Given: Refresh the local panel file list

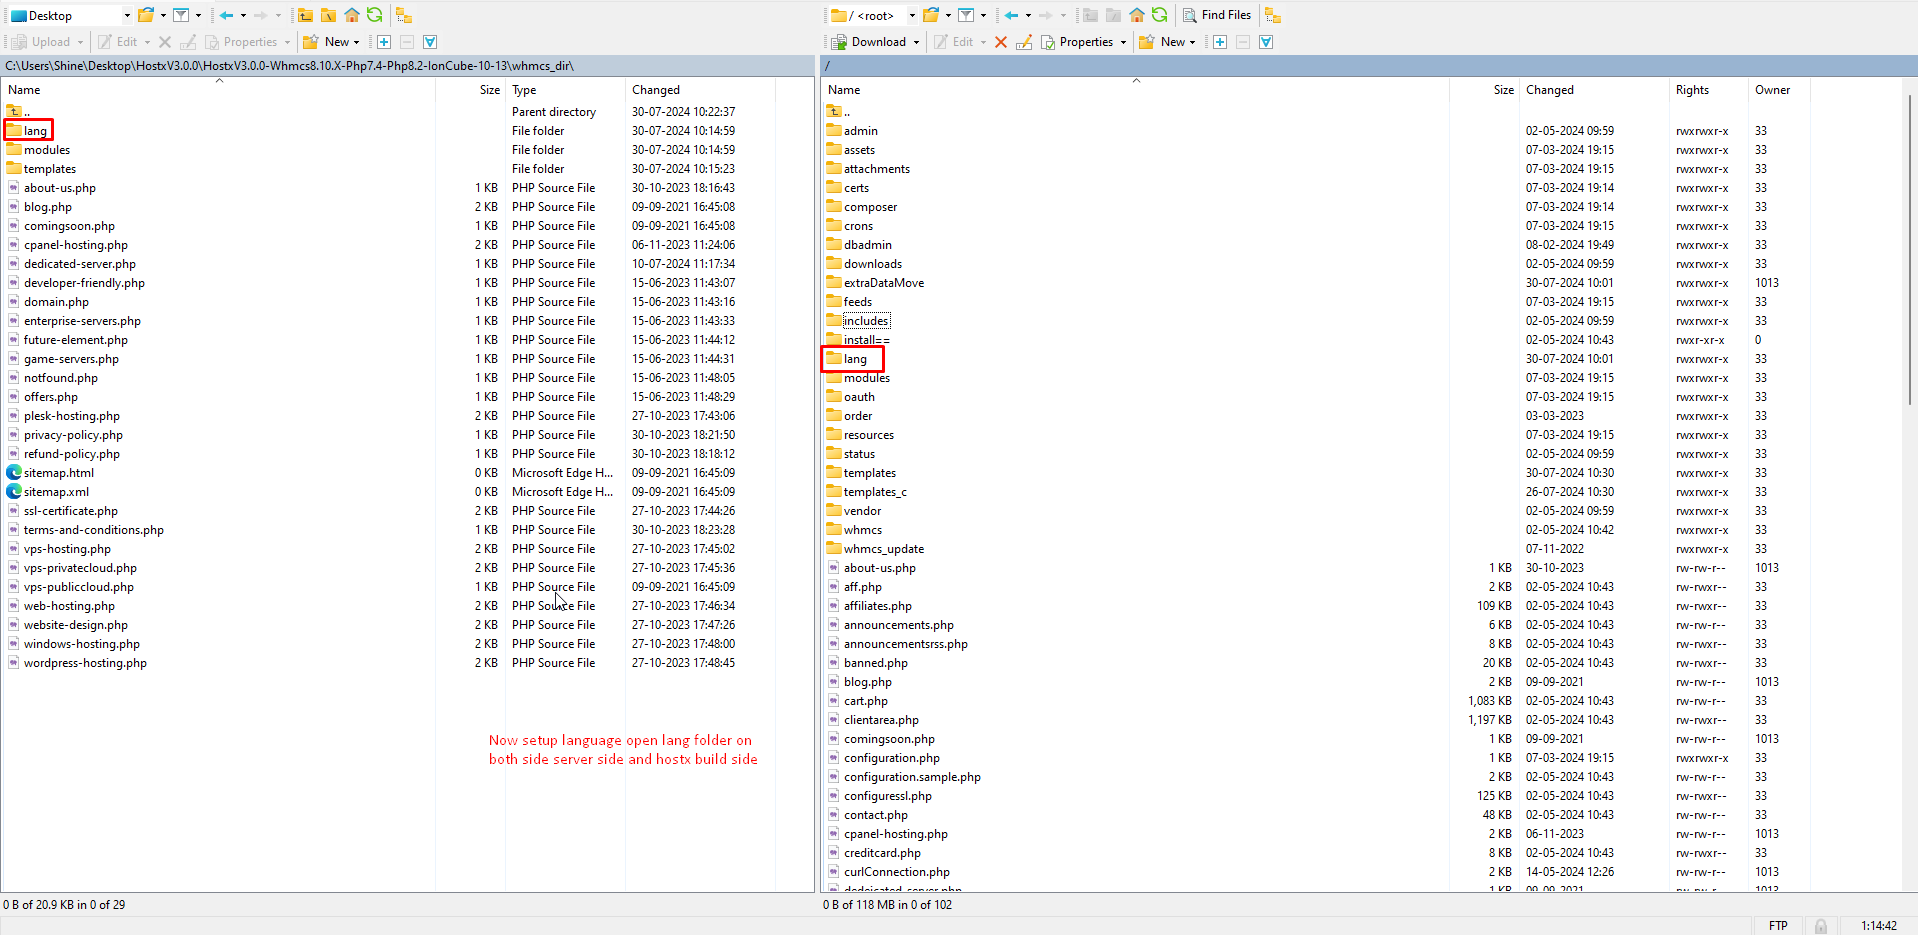Looking at the screenshot, I should tap(375, 15).
